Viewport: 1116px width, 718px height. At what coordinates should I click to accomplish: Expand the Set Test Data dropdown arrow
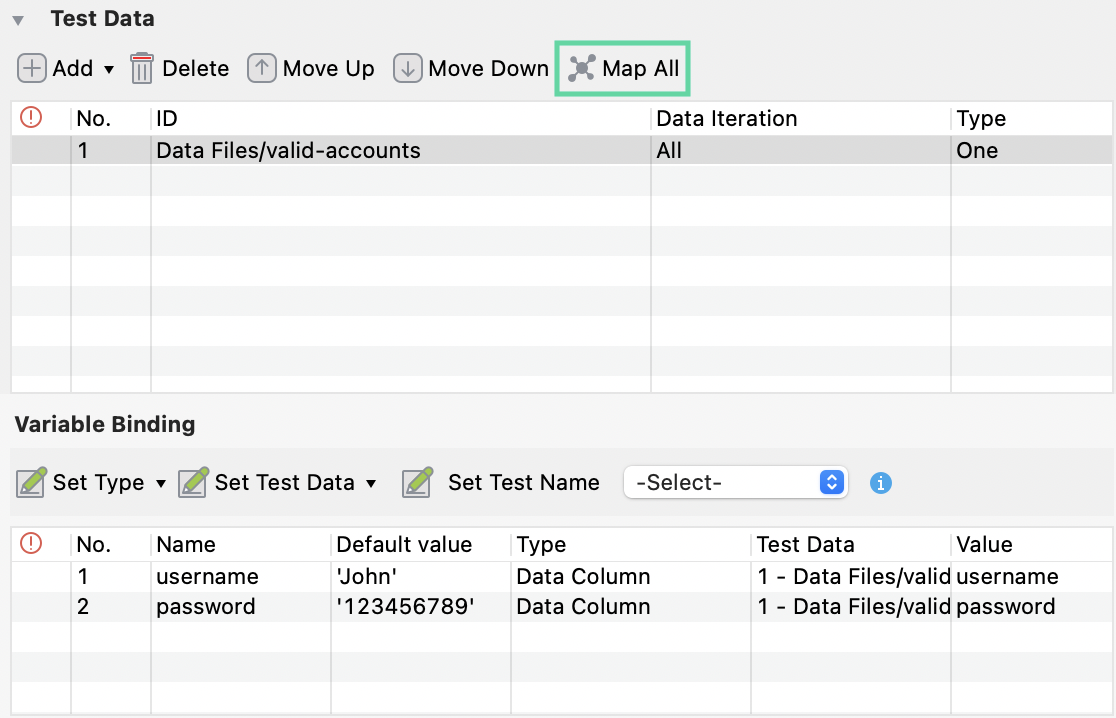(371, 483)
